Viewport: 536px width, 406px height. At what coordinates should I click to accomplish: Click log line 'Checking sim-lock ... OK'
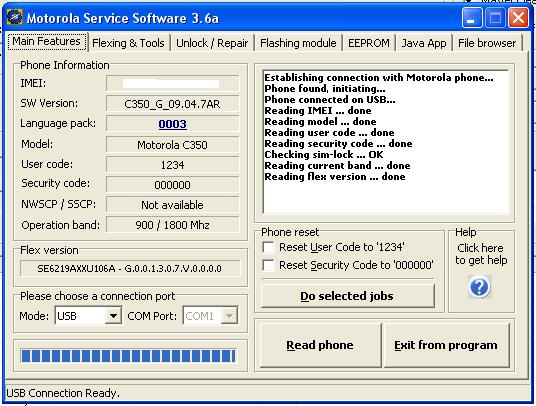click(x=324, y=154)
